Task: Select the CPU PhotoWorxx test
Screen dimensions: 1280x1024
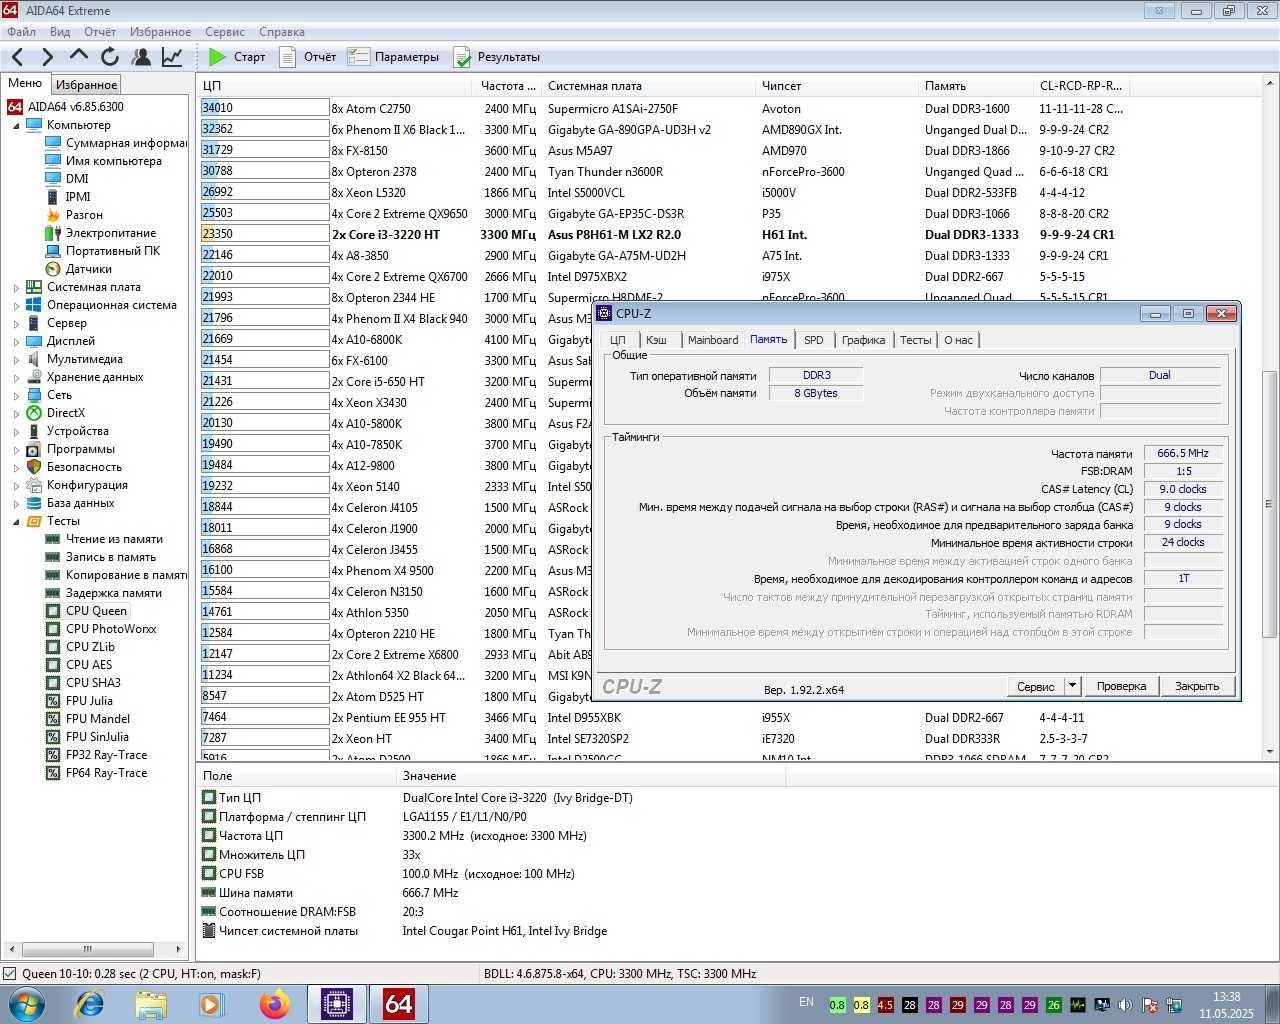Action: coord(111,629)
